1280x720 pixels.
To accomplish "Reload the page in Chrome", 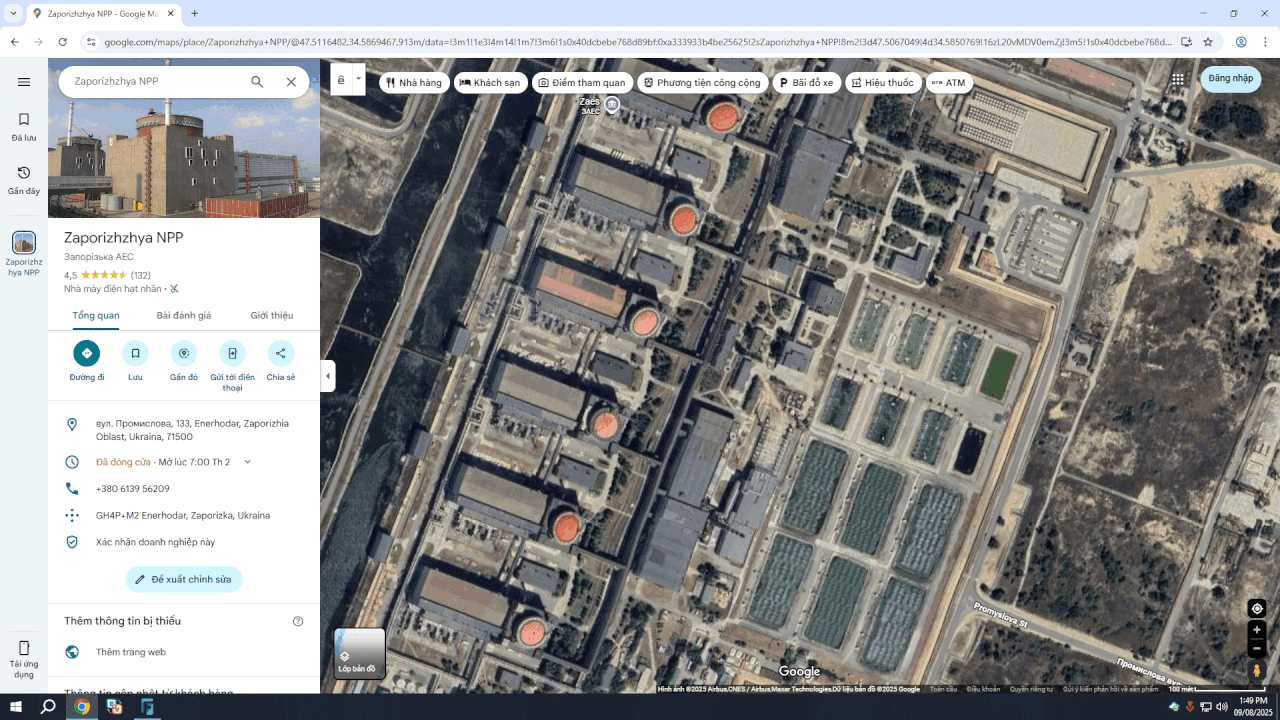I will coord(62,42).
